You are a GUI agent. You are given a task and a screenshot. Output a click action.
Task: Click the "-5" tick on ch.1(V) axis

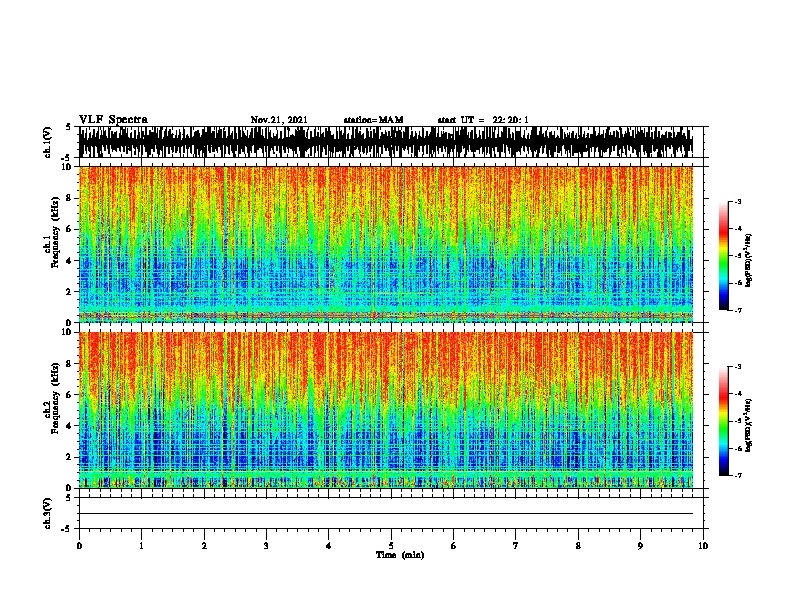point(66,158)
